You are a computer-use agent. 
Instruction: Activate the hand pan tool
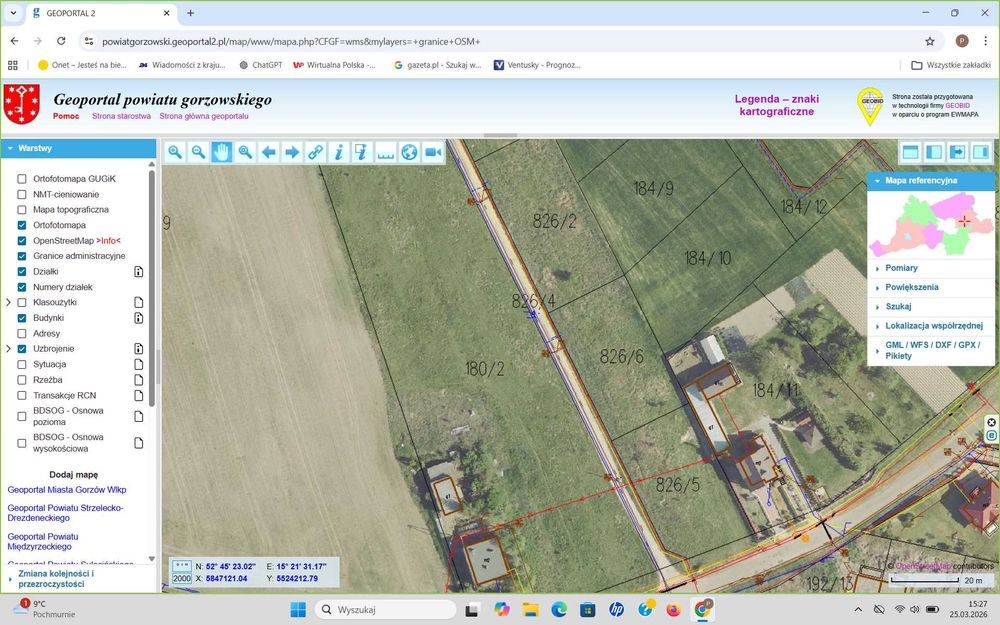point(221,152)
